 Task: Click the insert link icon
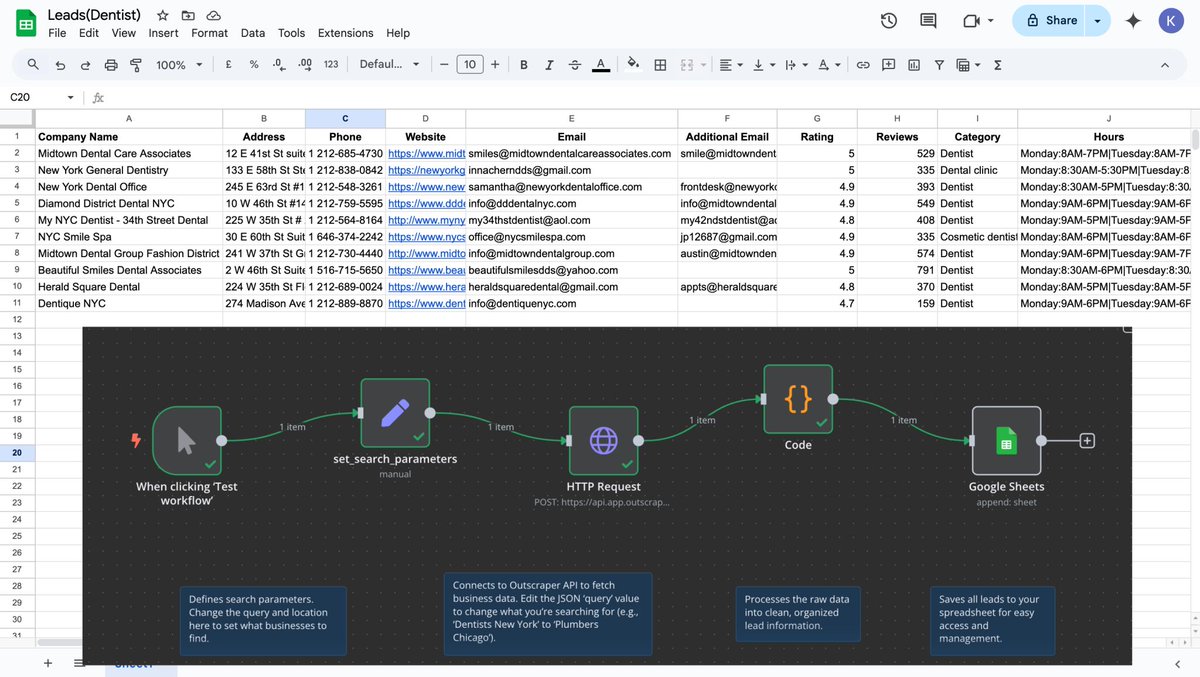tap(862, 65)
